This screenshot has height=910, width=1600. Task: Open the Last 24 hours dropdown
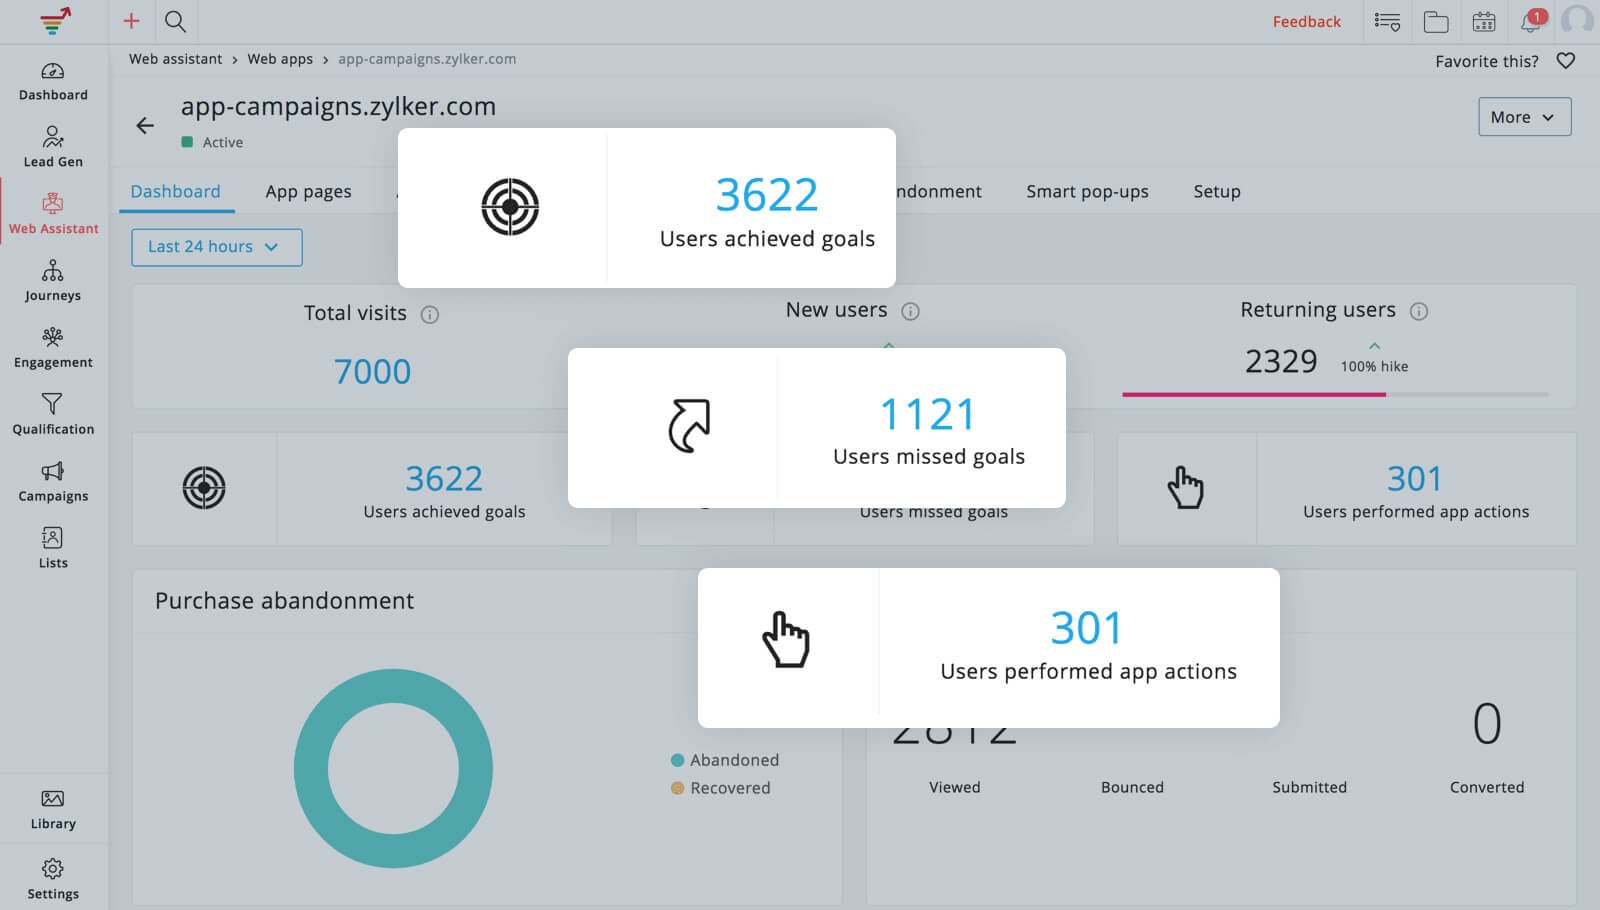[216, 247]
